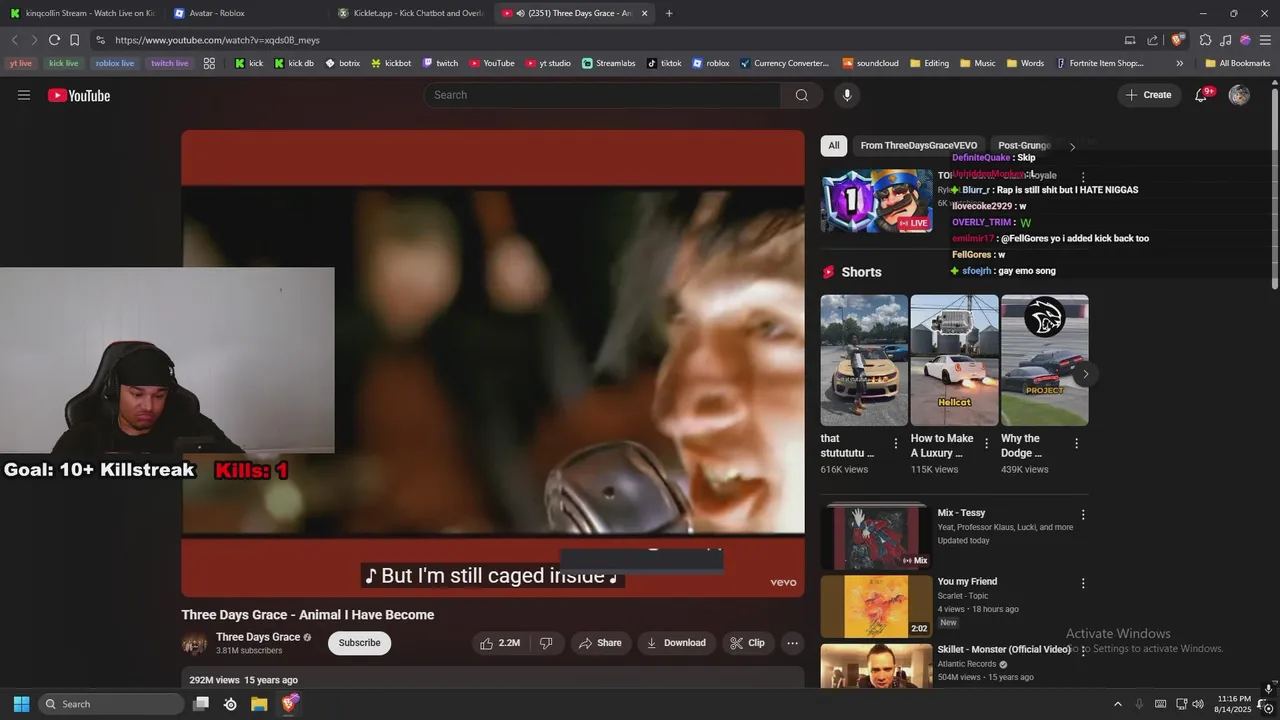Click the Share button
The image size is (1280, 720).
pos(600,643)
